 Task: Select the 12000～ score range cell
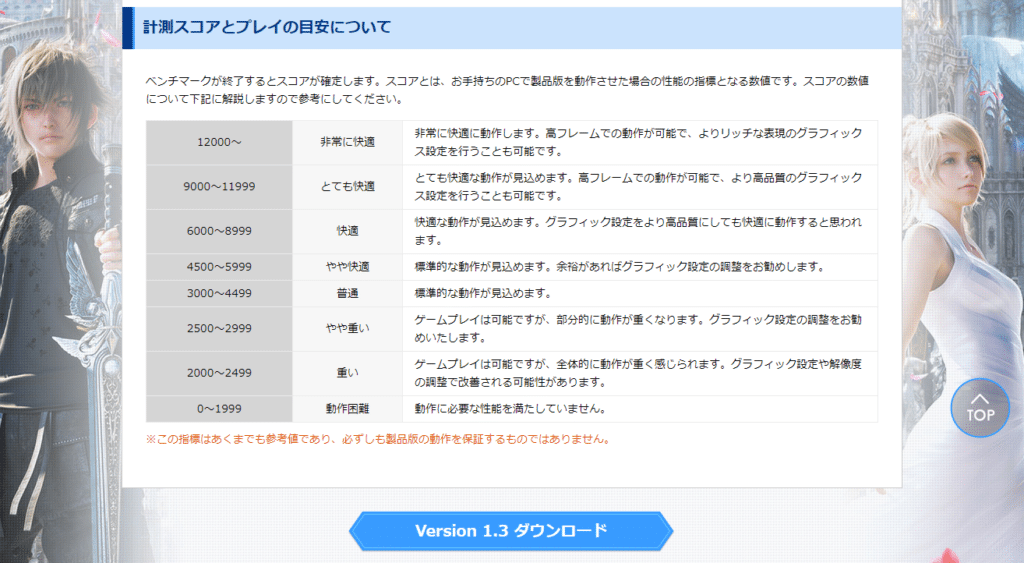219,143
